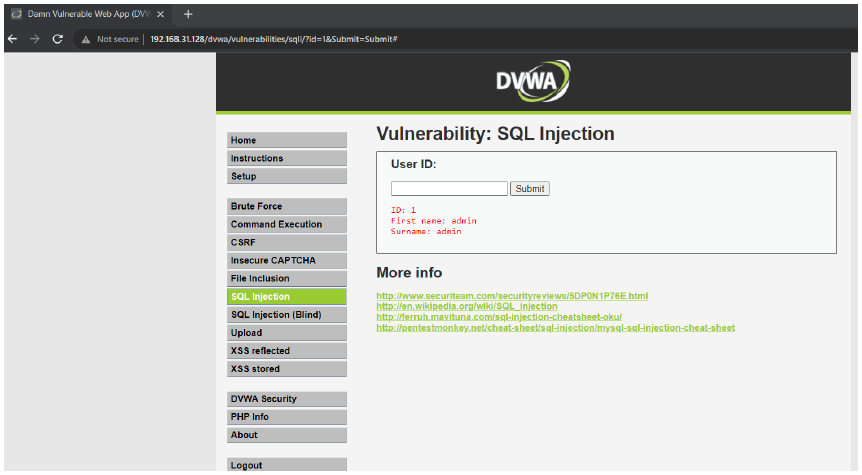
Task: Open the DVWA Security settings page
Action: coord(286,399)
